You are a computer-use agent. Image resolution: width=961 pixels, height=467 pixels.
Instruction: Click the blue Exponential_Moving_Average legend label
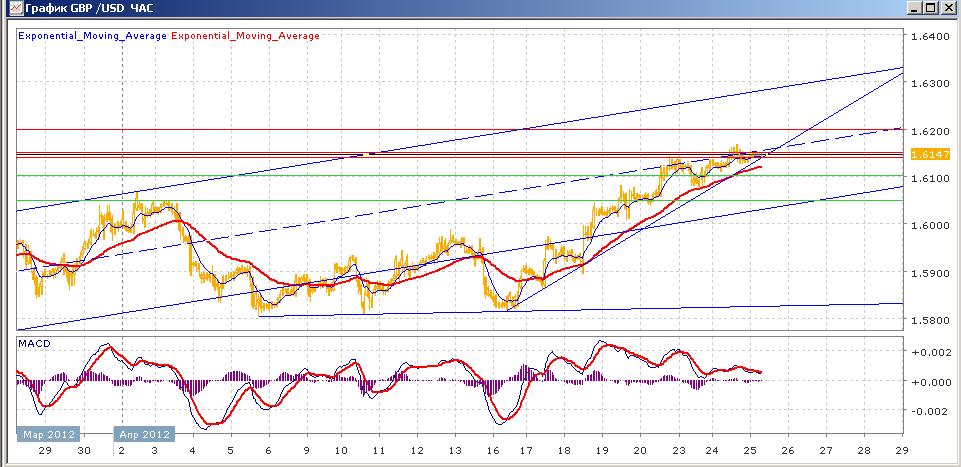(x=93, y=36)
